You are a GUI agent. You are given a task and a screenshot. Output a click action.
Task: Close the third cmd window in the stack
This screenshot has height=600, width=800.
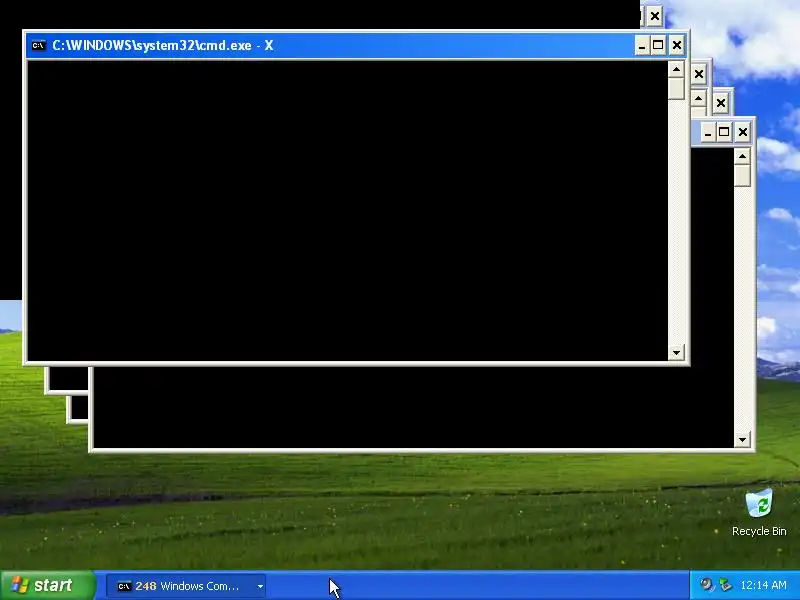tap(720, 104)
